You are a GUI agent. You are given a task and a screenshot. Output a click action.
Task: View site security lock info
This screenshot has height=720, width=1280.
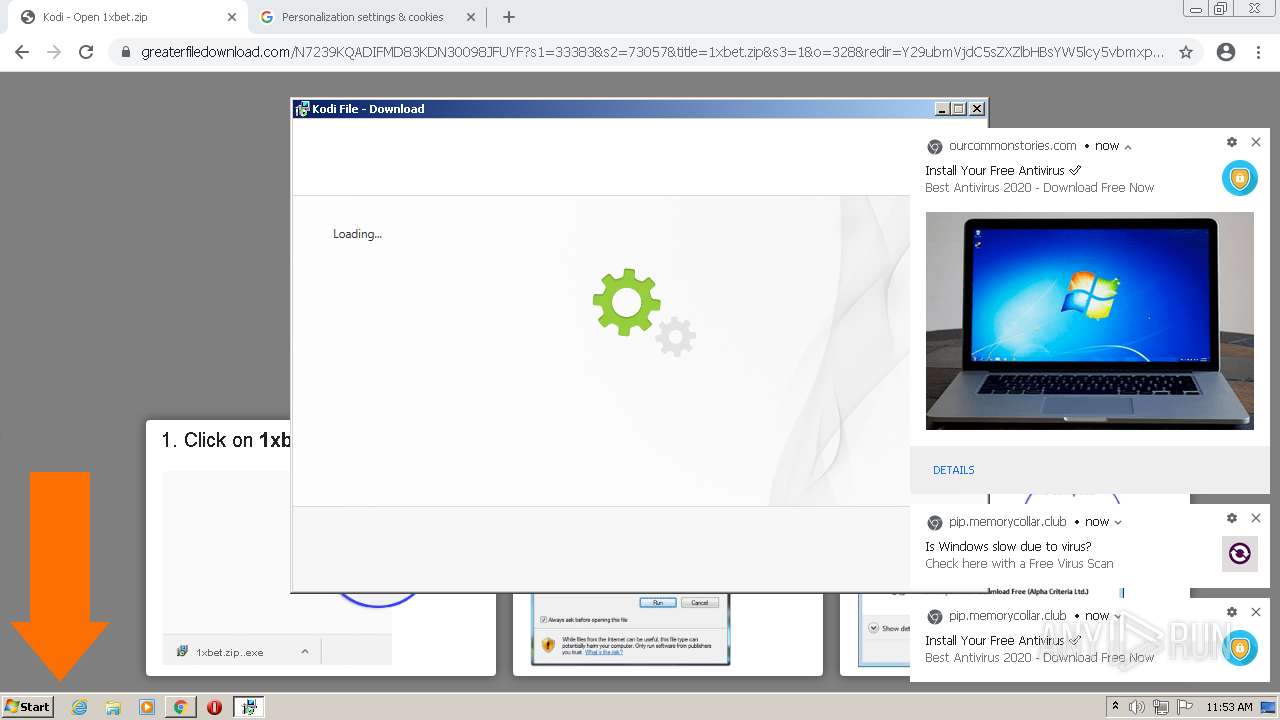(x=126, y=52)
